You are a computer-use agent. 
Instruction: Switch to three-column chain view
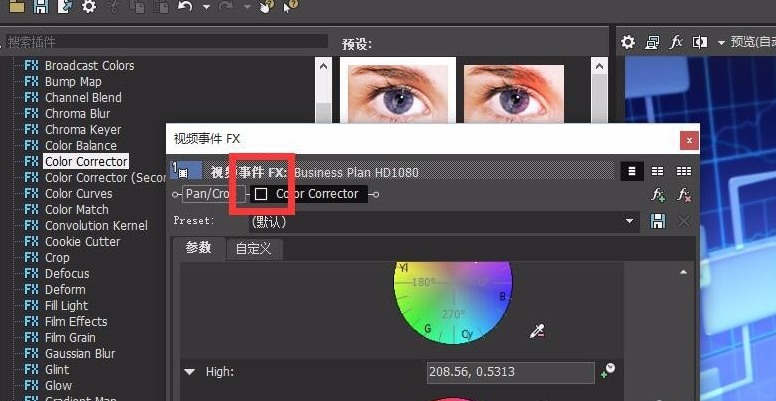coord(684,171)
